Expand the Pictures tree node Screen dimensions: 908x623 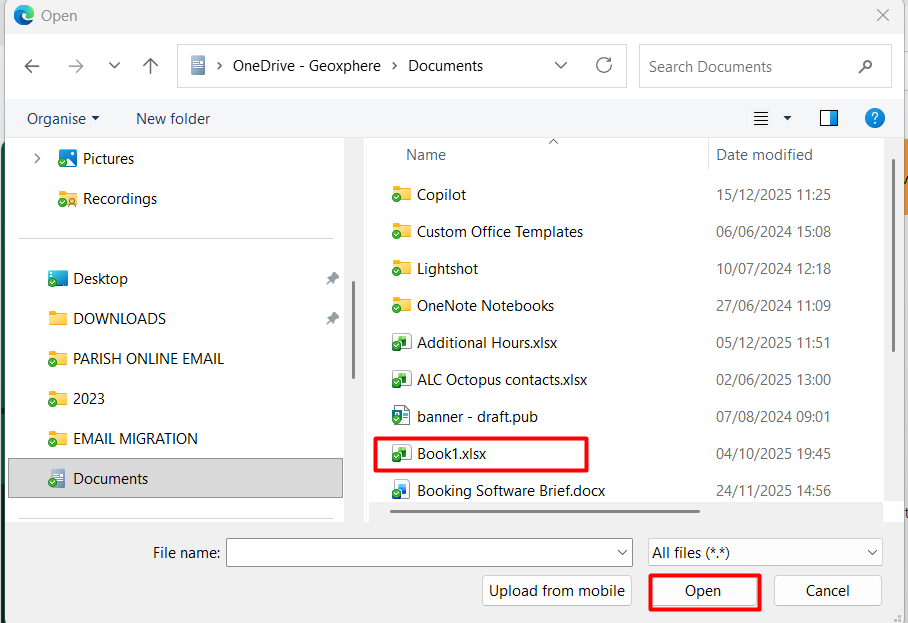[38, 159]
